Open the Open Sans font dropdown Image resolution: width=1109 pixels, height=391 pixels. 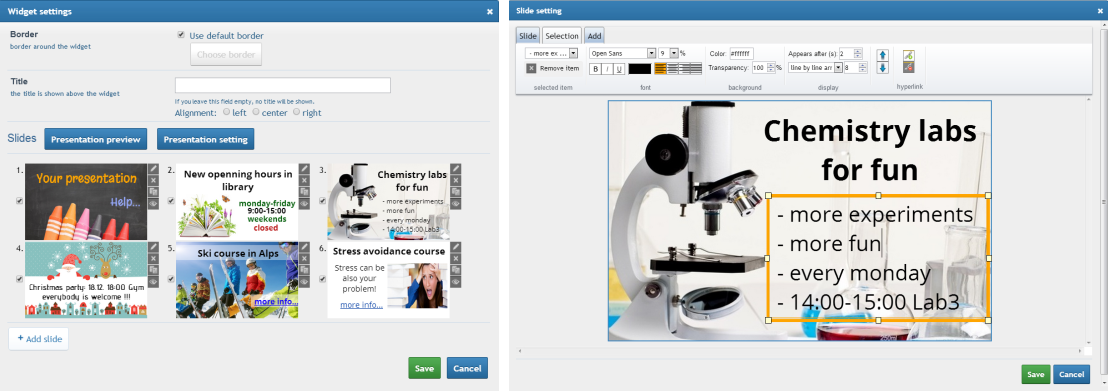click(x=623, y=53)
